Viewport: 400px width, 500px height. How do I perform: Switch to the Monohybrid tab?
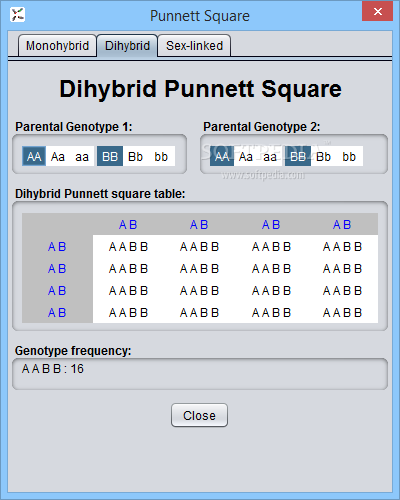point(57,46)
